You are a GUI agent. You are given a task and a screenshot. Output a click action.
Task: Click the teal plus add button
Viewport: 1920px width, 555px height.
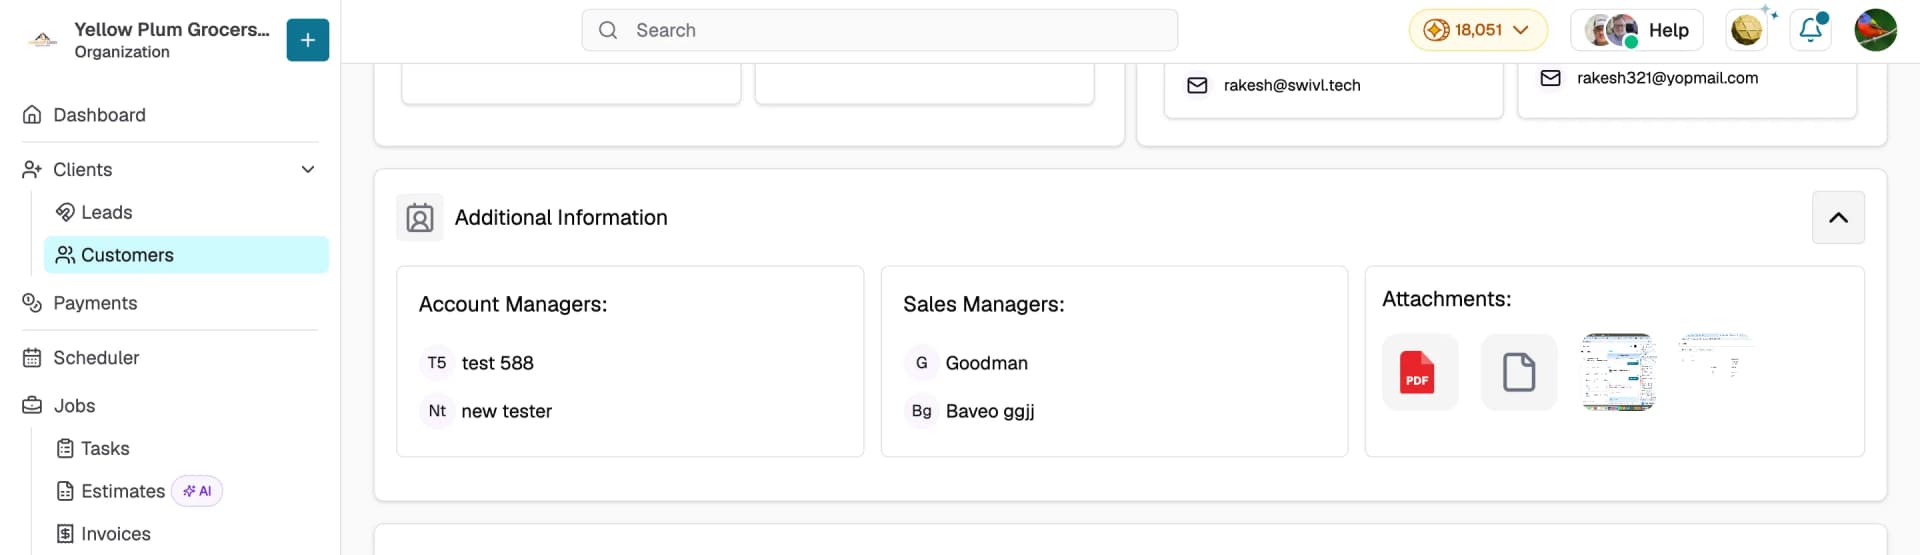(307, 40)
